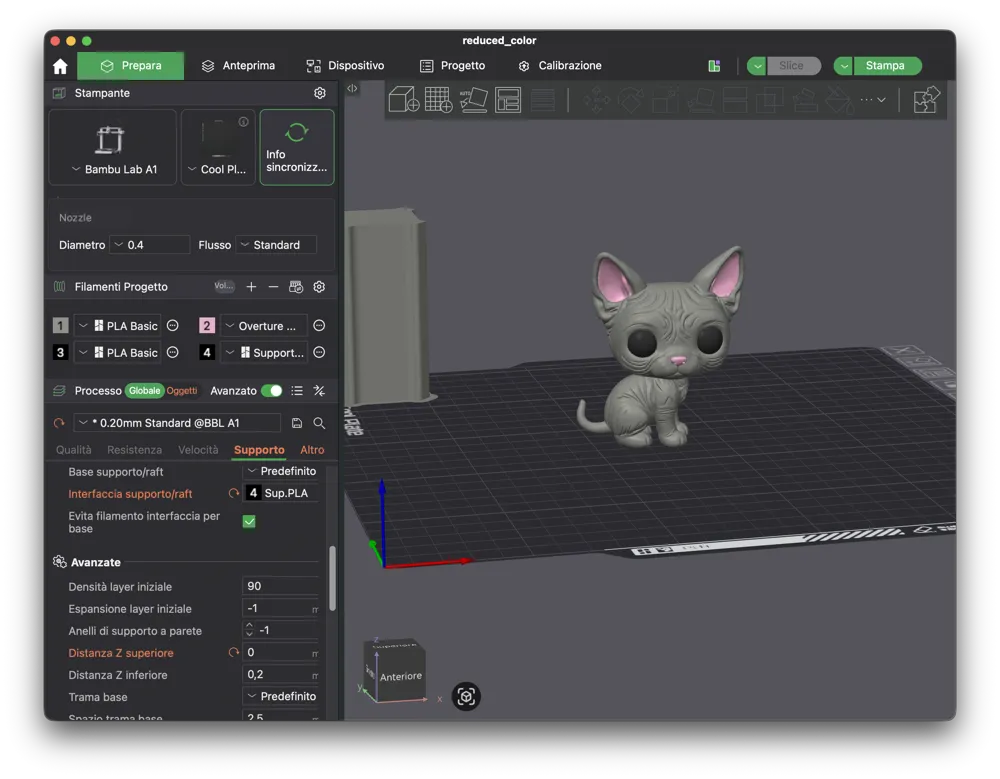
Task: Select the Altro settings tab
Action: (x=312, y=450)
